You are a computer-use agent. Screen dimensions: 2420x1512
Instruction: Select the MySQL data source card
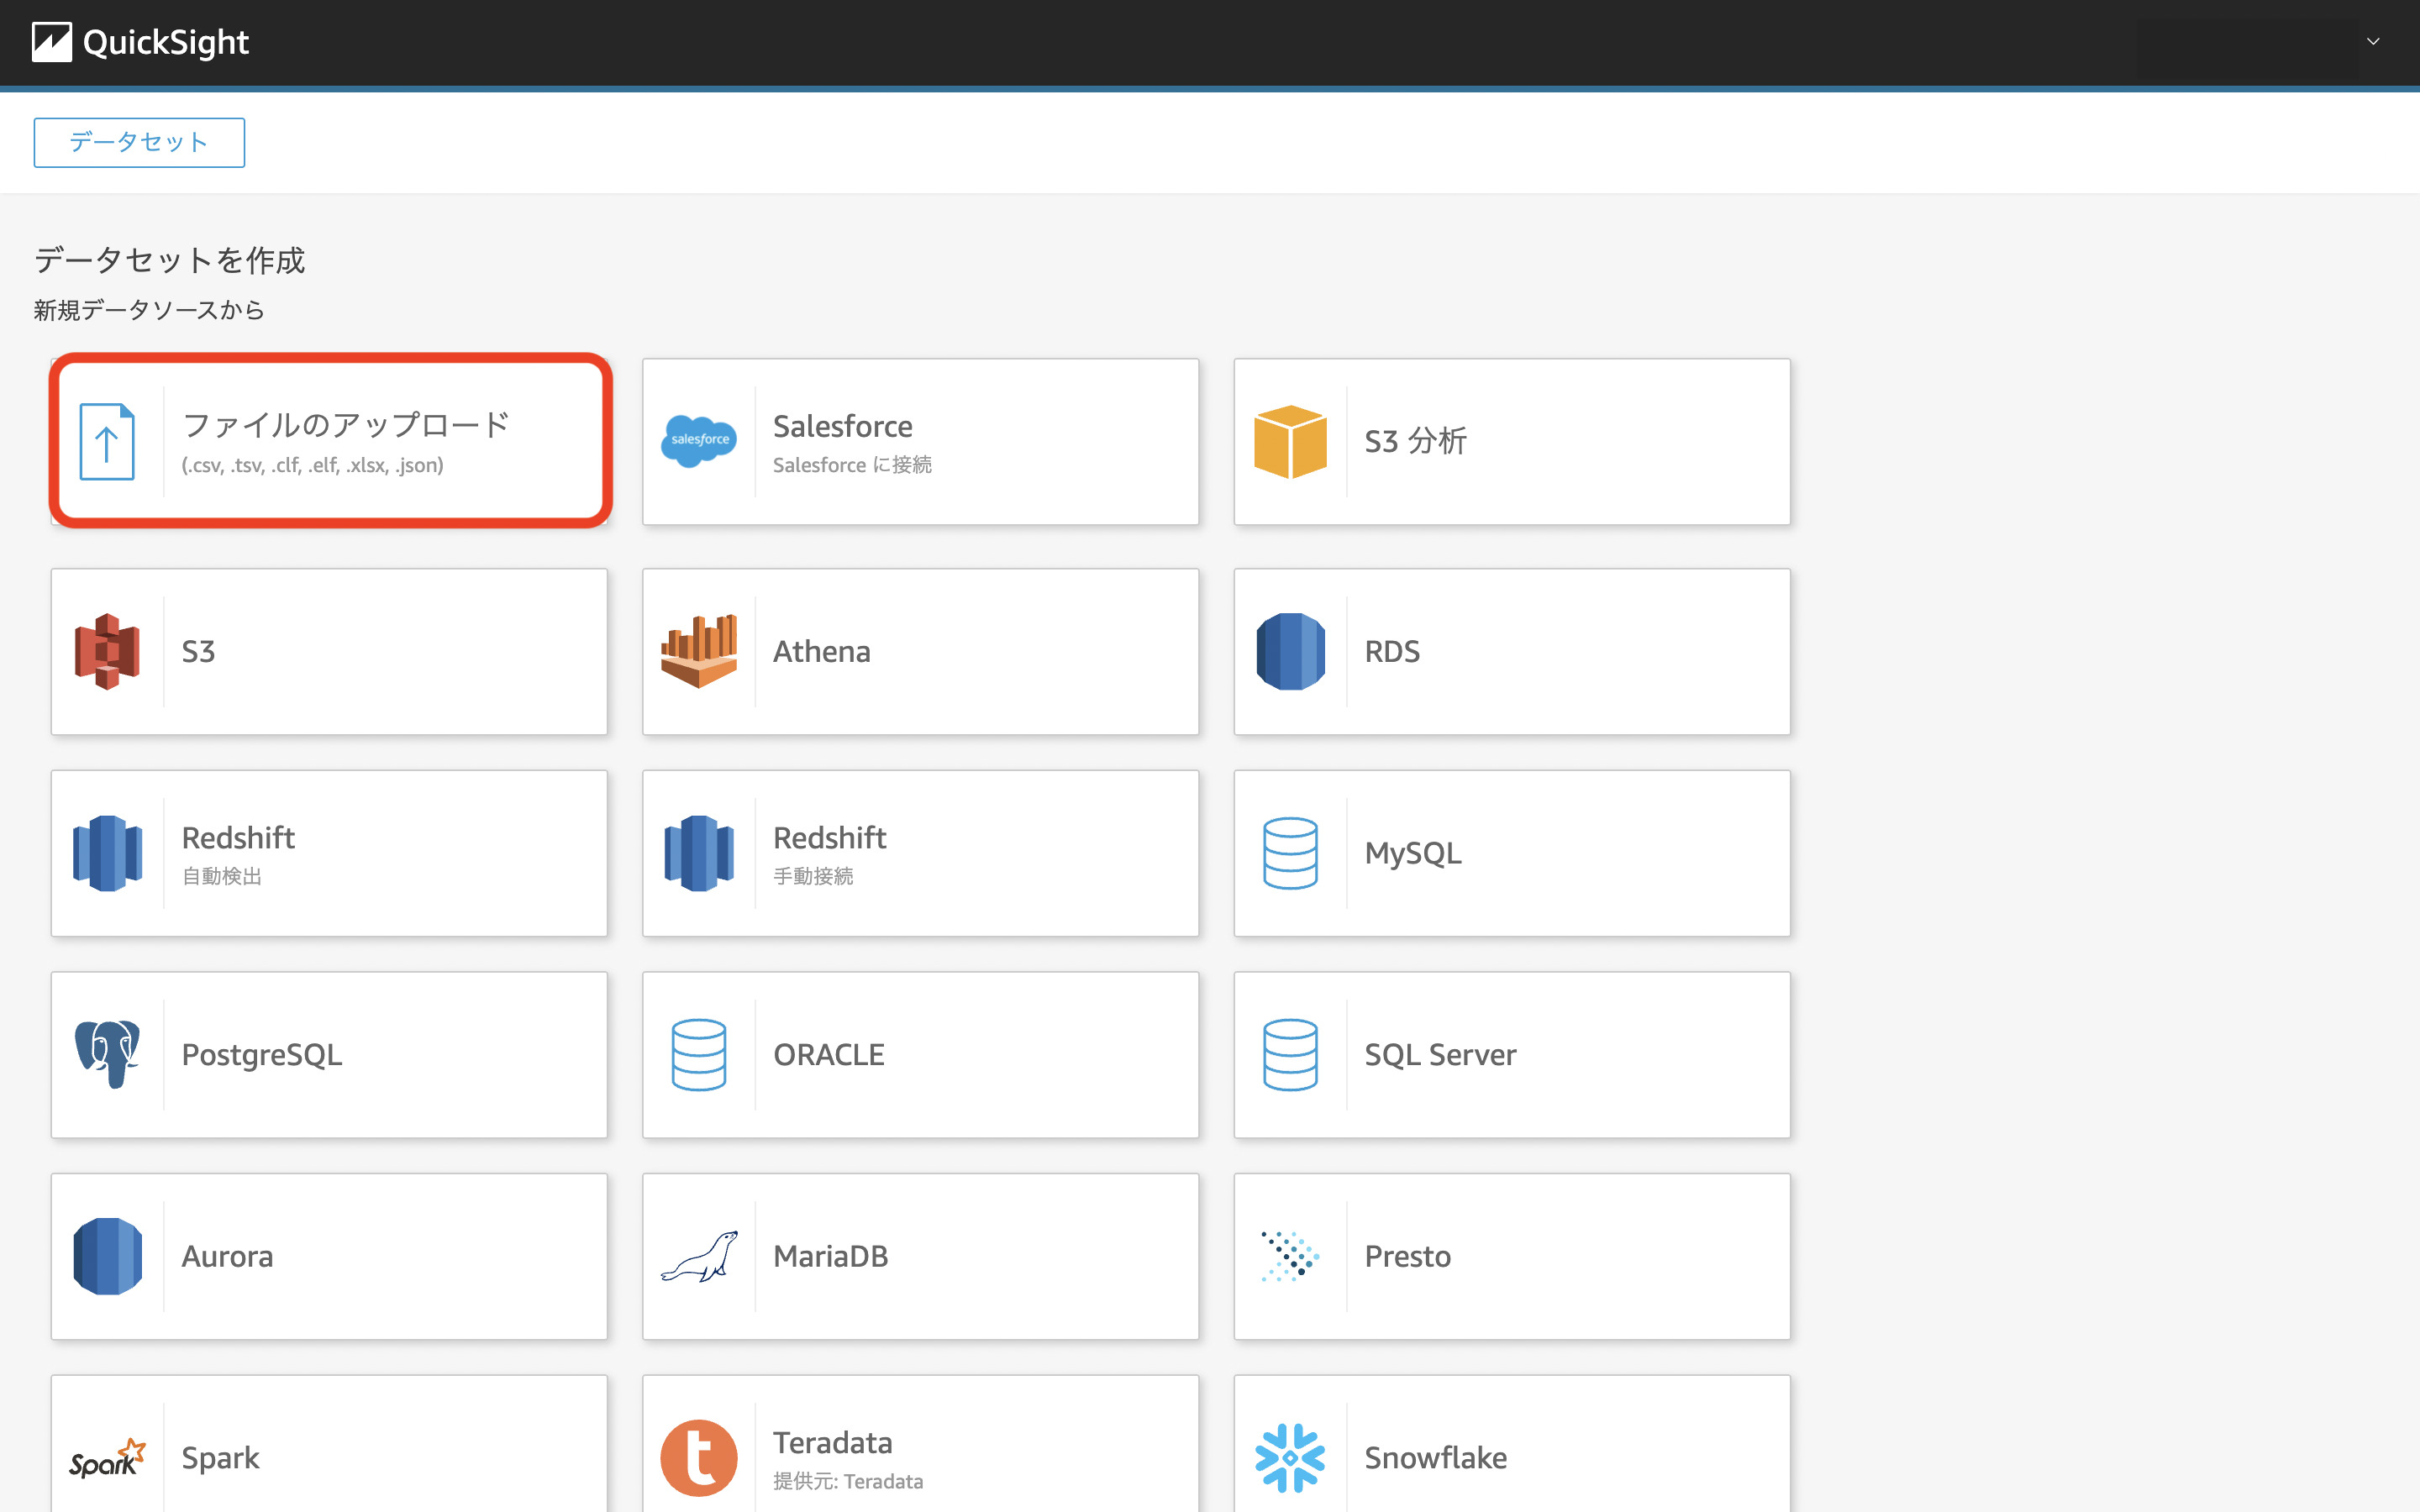tap(1511, 853)
